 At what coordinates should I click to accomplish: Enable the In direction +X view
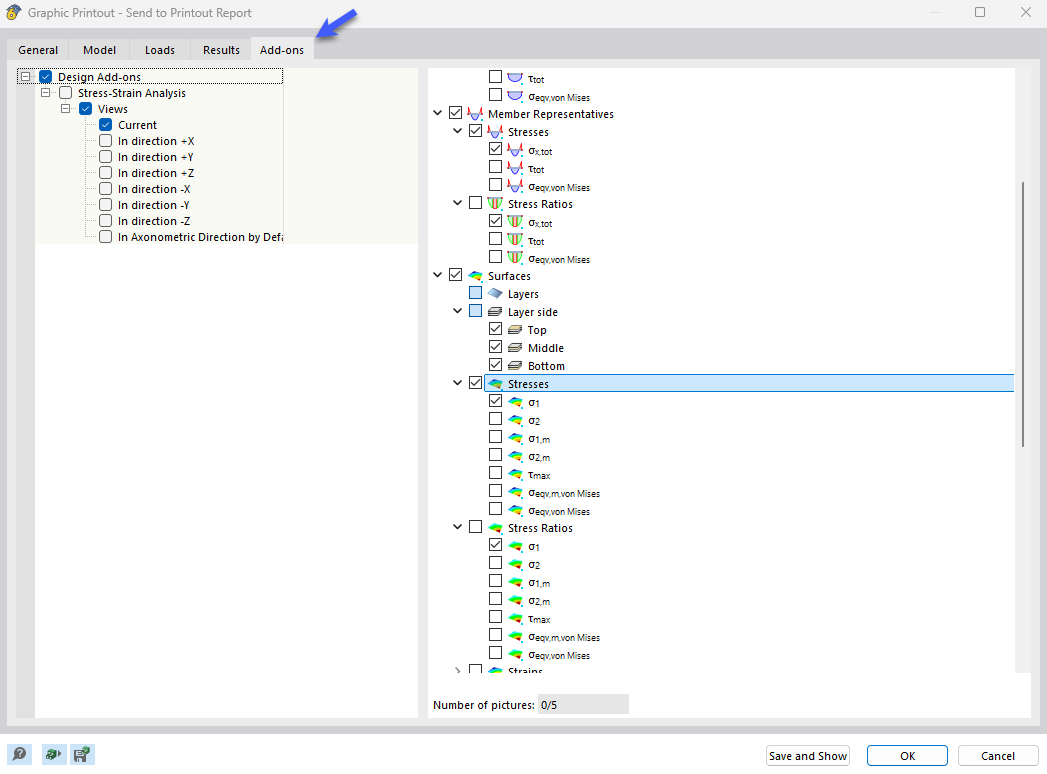(x=105, y=141)
